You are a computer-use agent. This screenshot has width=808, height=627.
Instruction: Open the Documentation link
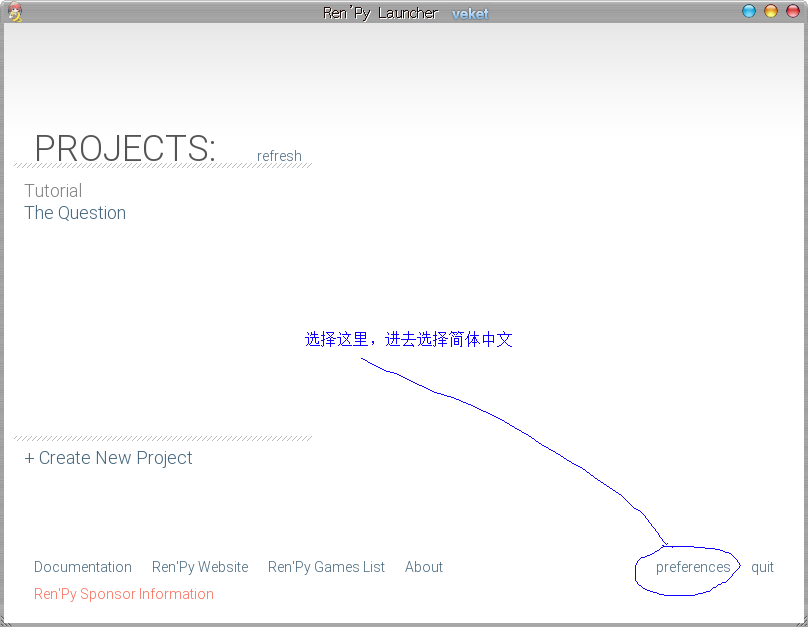[x=83, y=567]
